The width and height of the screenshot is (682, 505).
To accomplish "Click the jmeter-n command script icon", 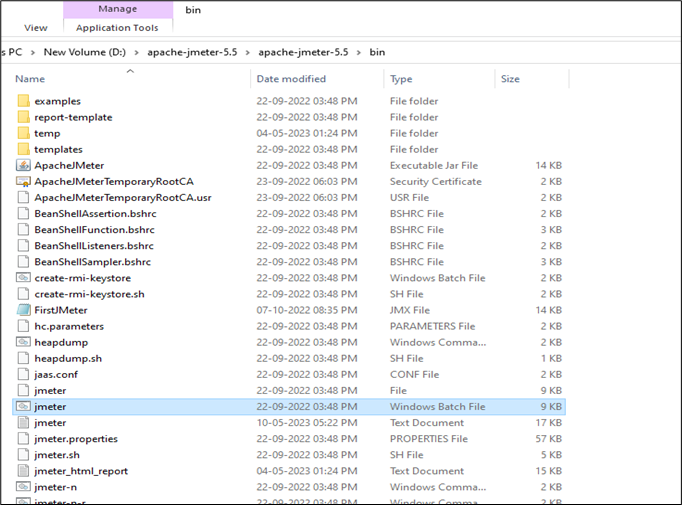I will (23, 487).
